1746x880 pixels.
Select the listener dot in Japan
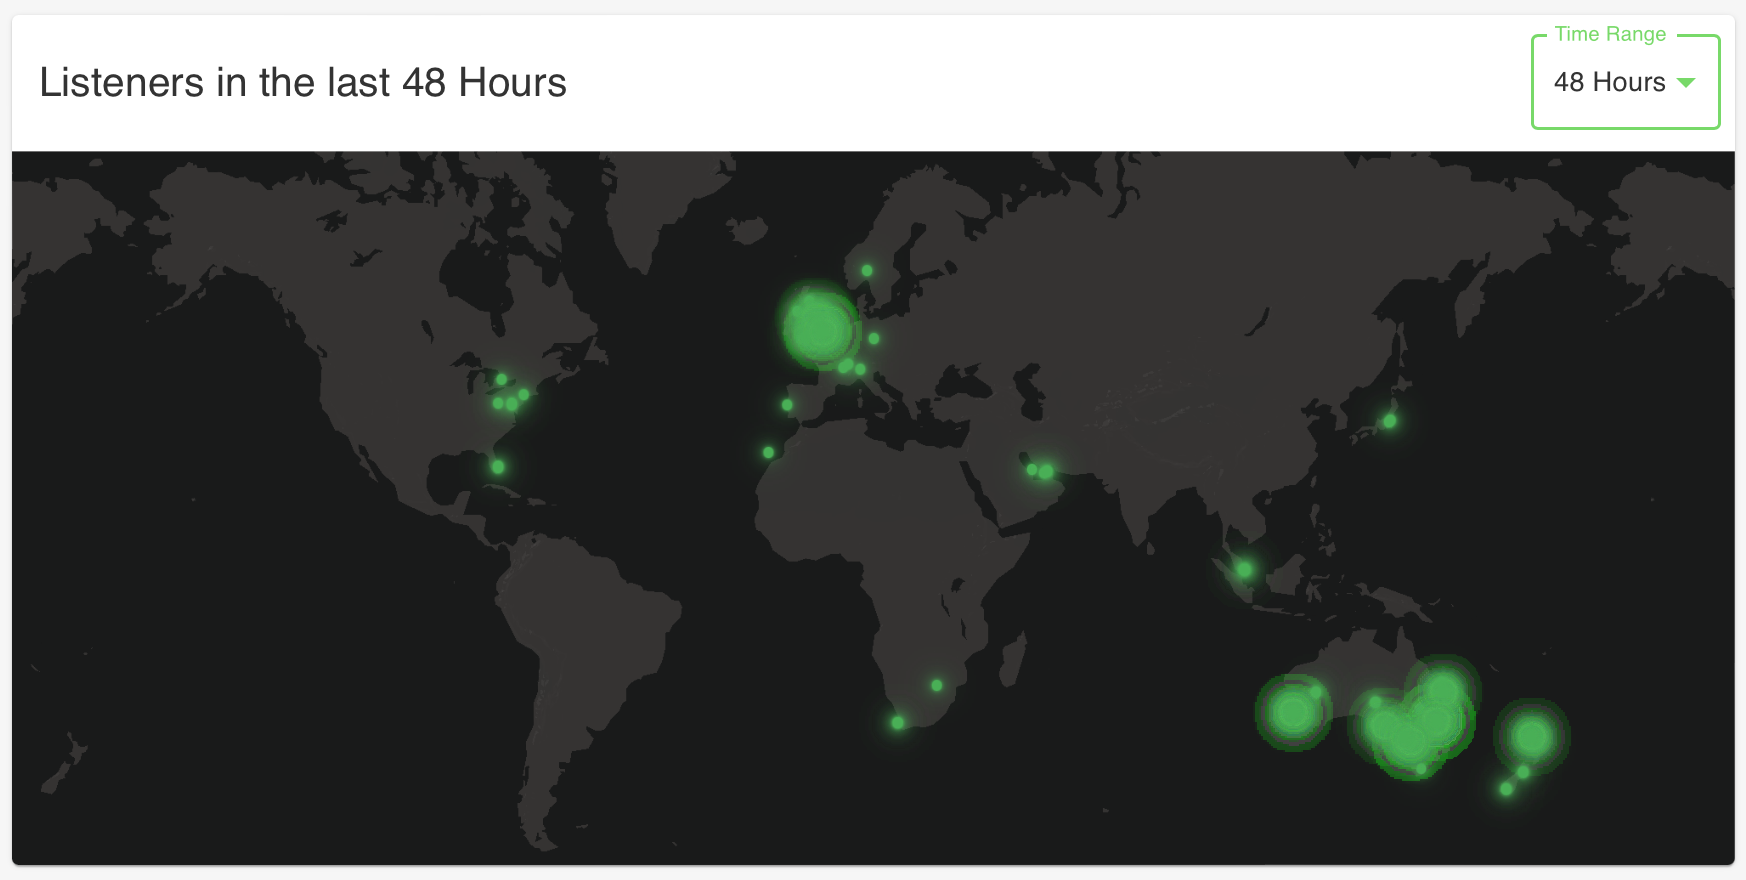pyautogui.click(x=1389, y=421)
